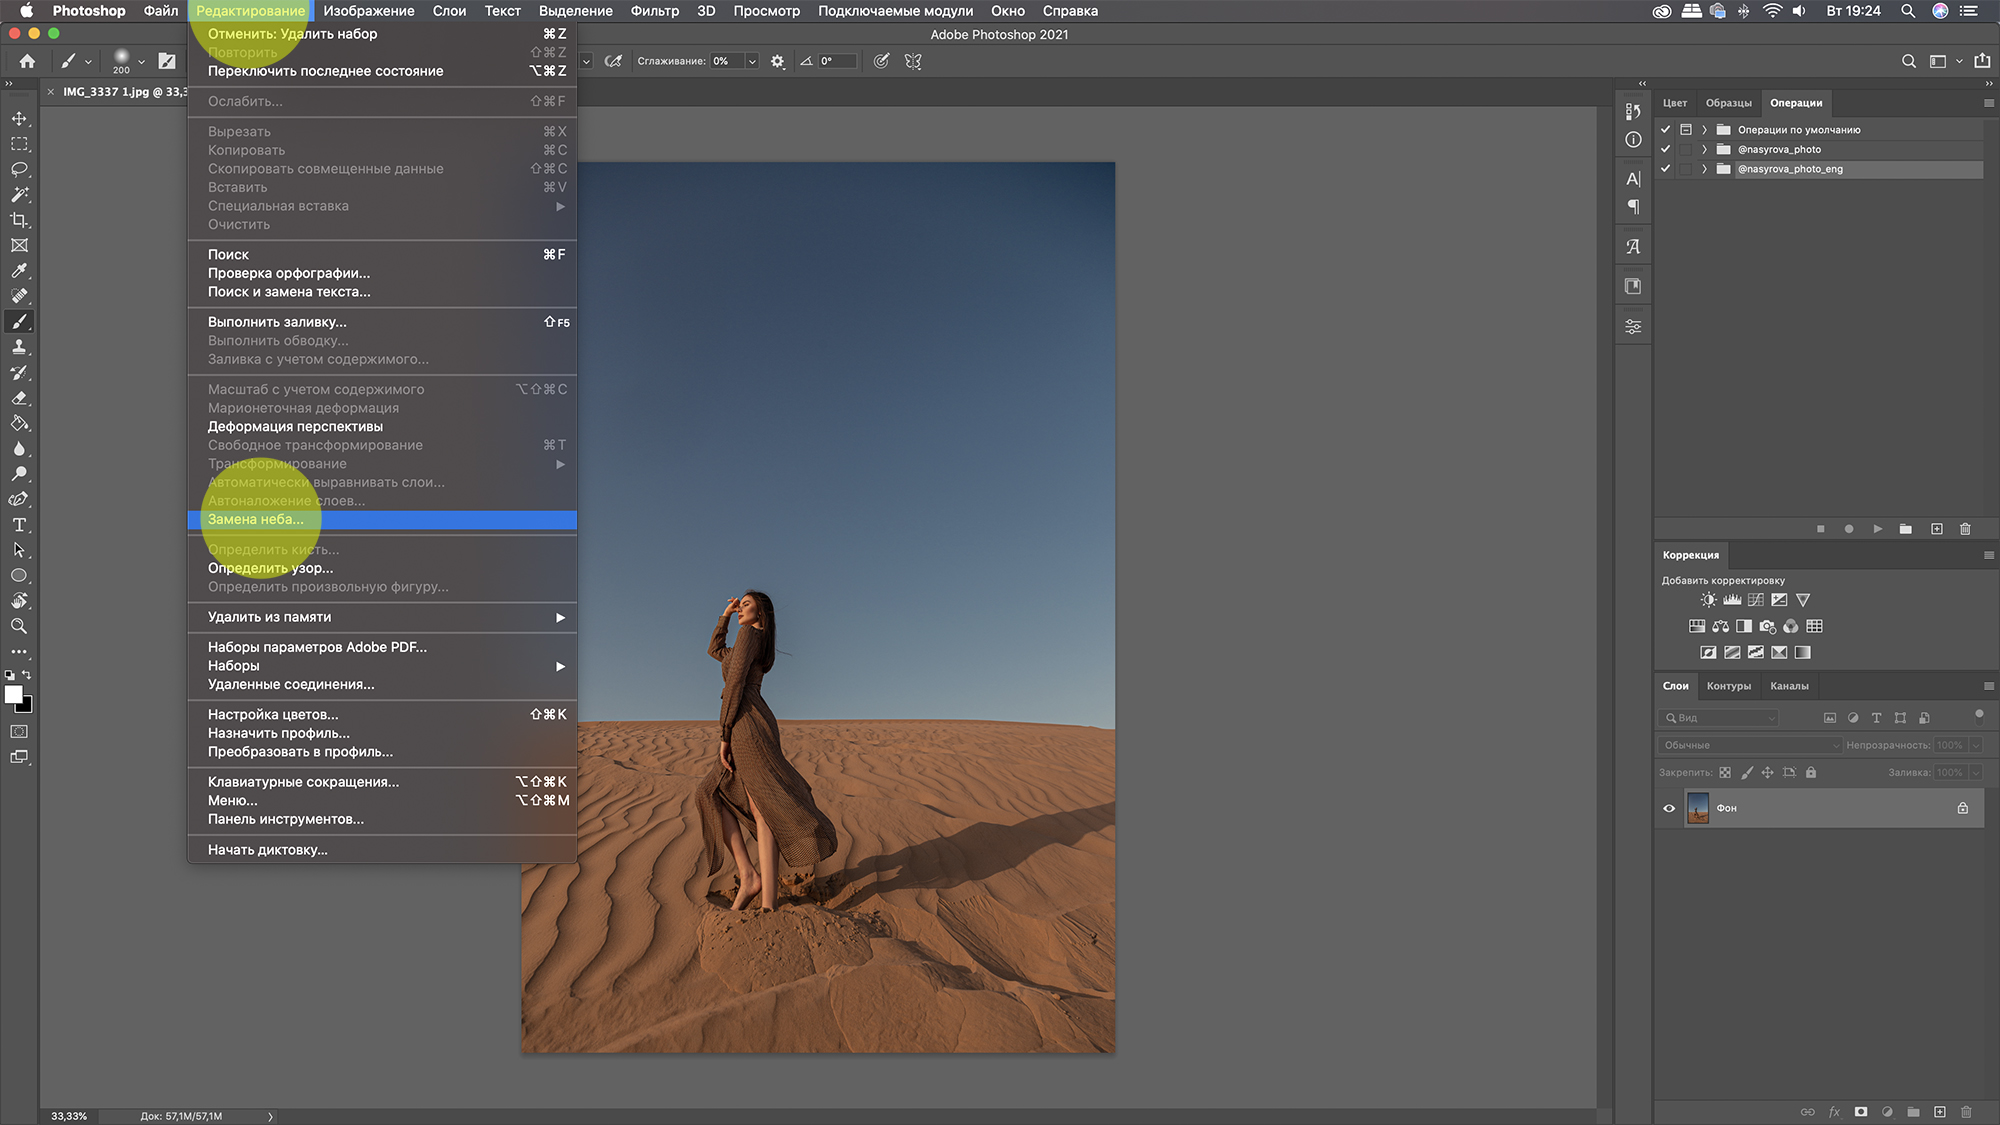Expand Операции по умолчанию group
The image size is (2000, 1125).
click(1707, 128)
